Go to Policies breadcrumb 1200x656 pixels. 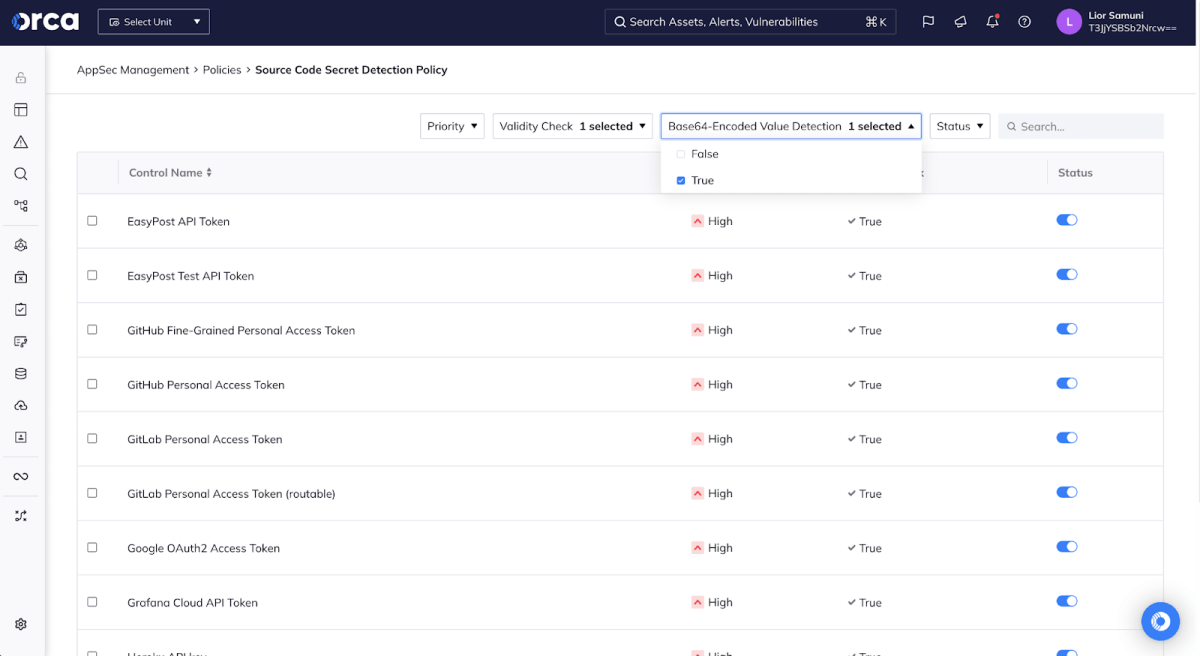[222, 70]
